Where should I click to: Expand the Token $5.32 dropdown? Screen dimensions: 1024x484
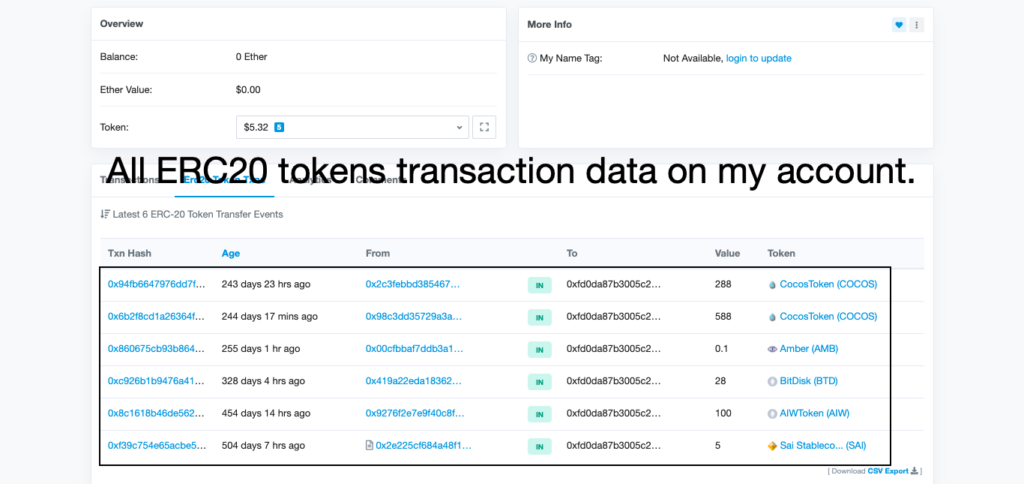coord(352,127)
